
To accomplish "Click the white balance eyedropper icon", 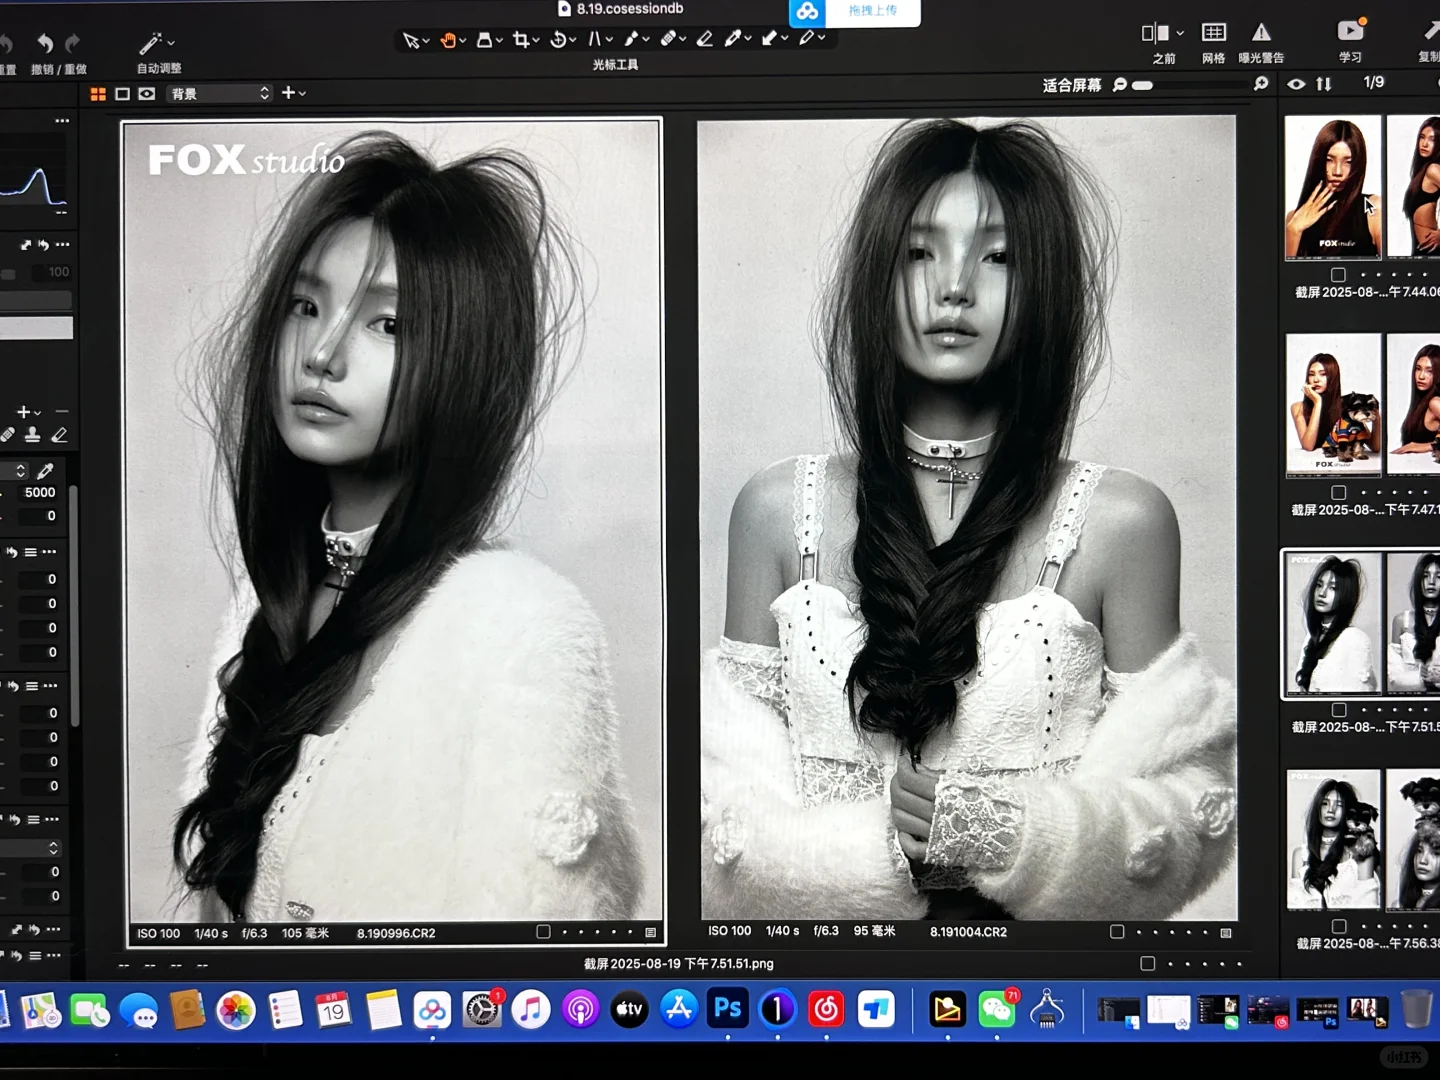I will point(45,470).
